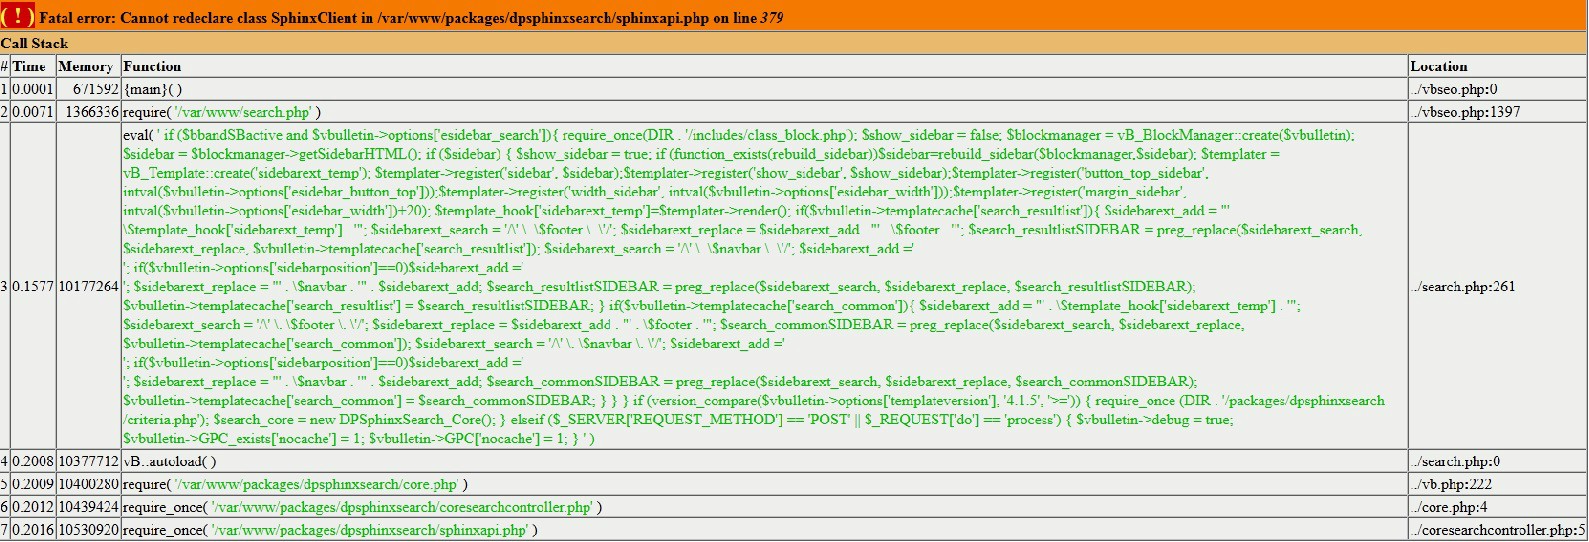Click the 'Location' column header

pyautogui.click(x=1439, y=66)
